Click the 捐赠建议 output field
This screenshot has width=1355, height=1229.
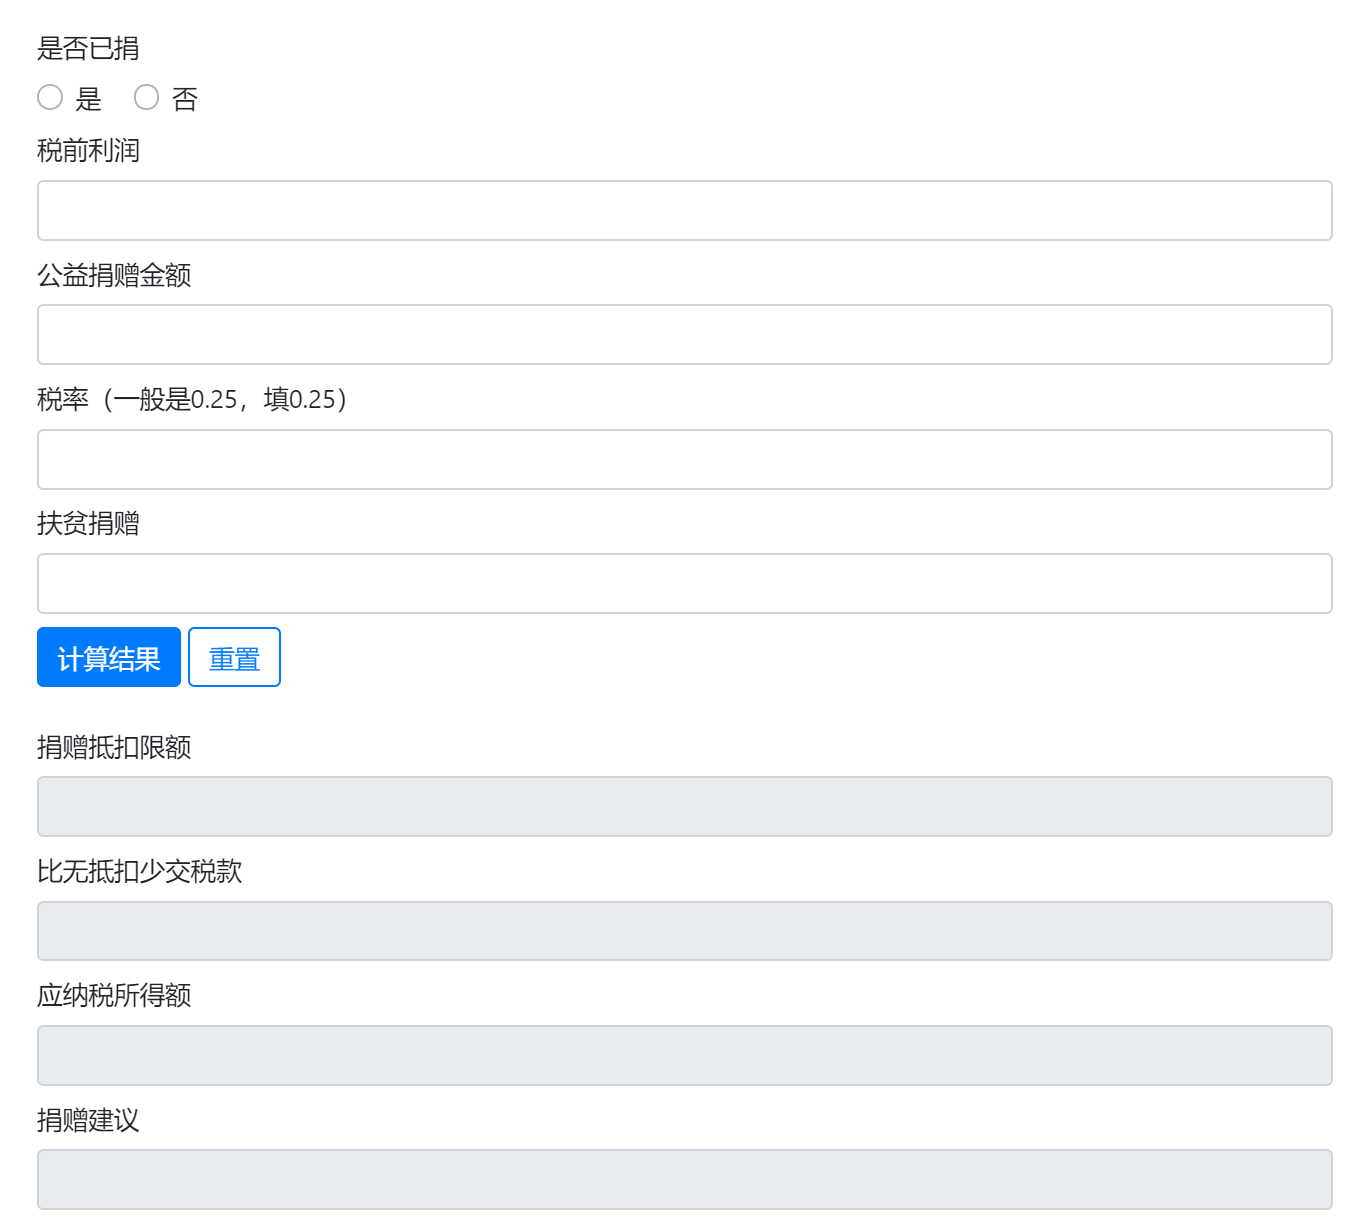pos(684,1180)
